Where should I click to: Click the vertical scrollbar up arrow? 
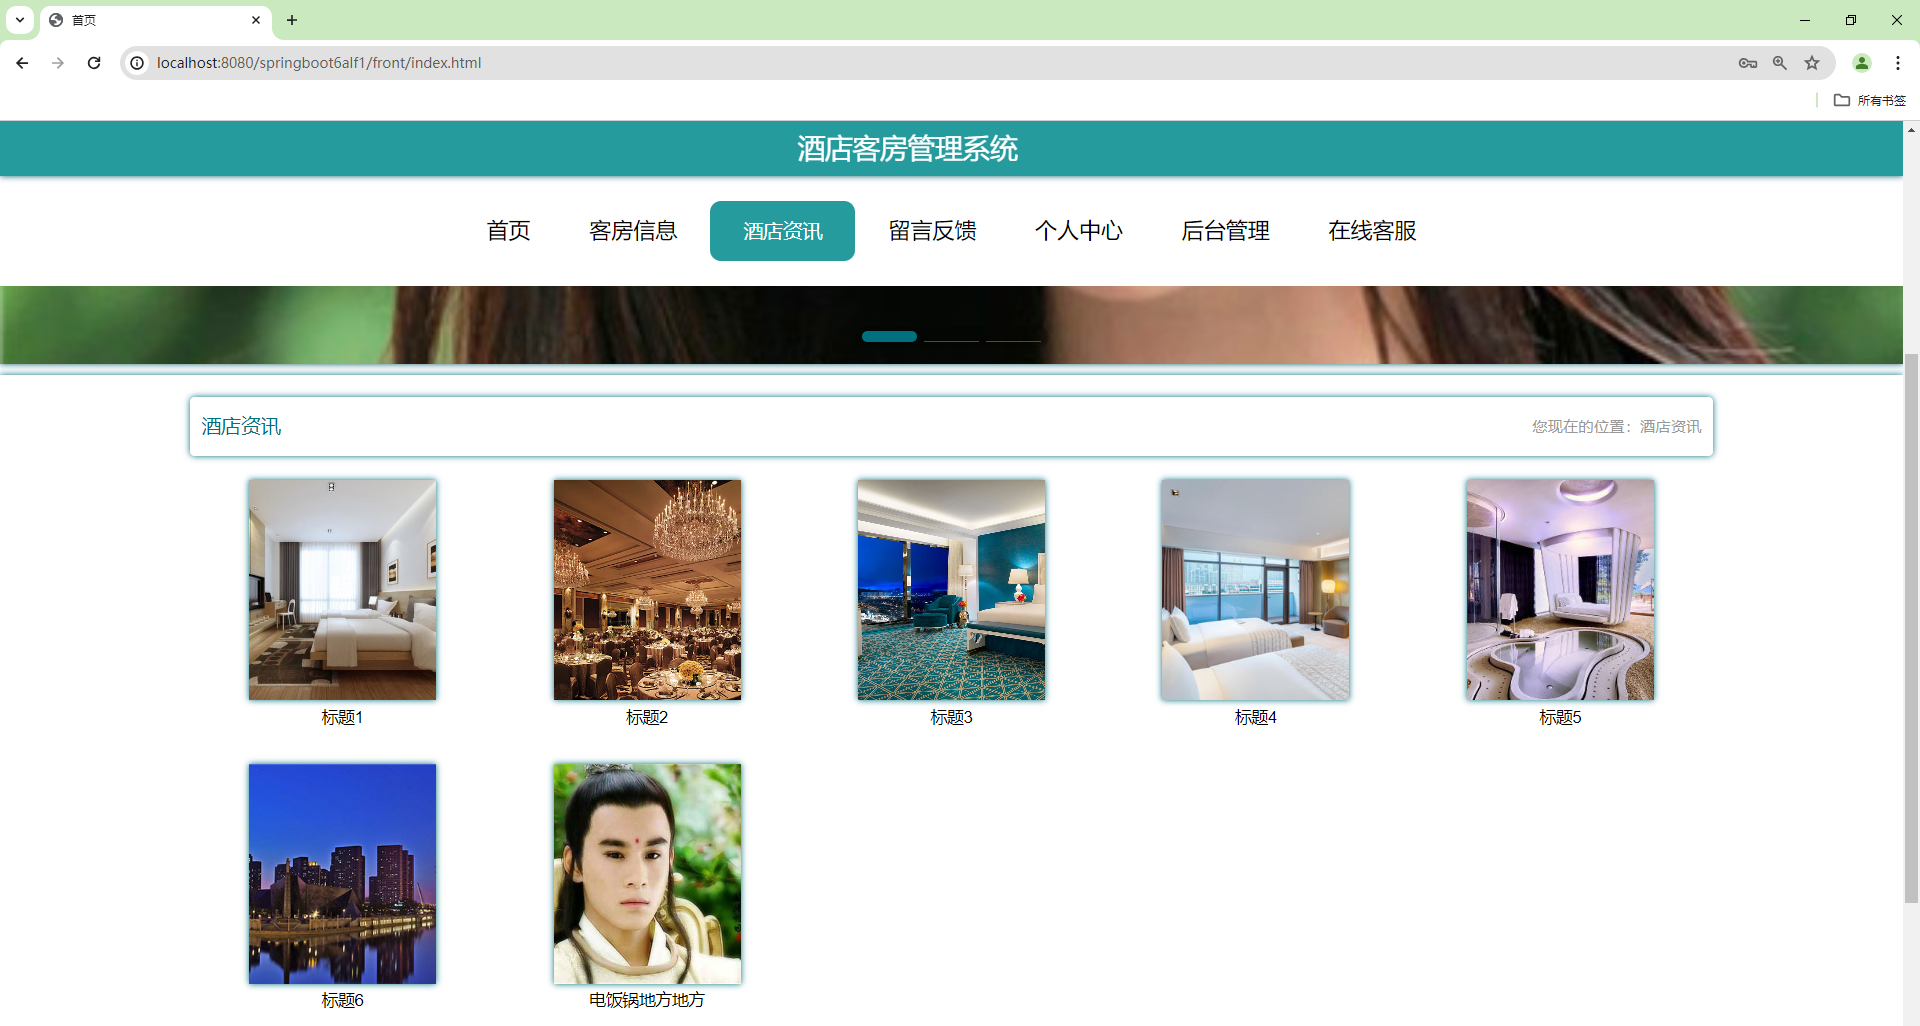1911,130
